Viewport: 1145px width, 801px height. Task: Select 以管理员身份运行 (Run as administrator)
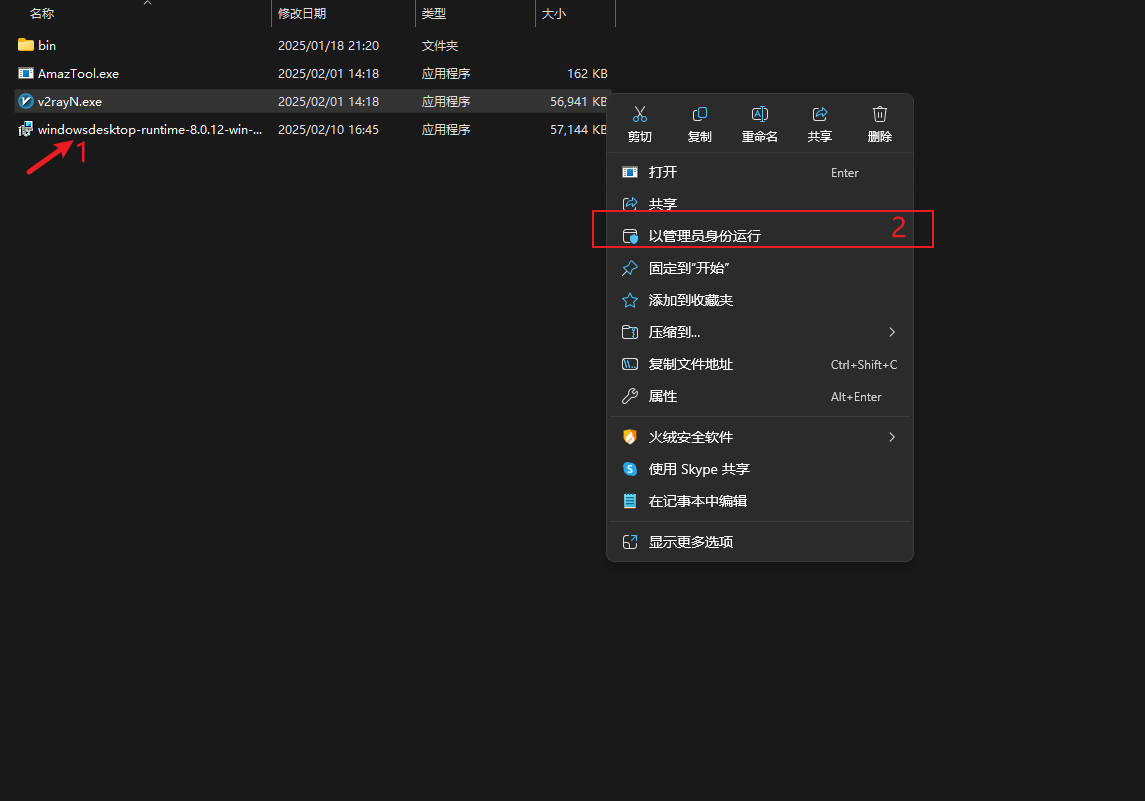[704, 236]
